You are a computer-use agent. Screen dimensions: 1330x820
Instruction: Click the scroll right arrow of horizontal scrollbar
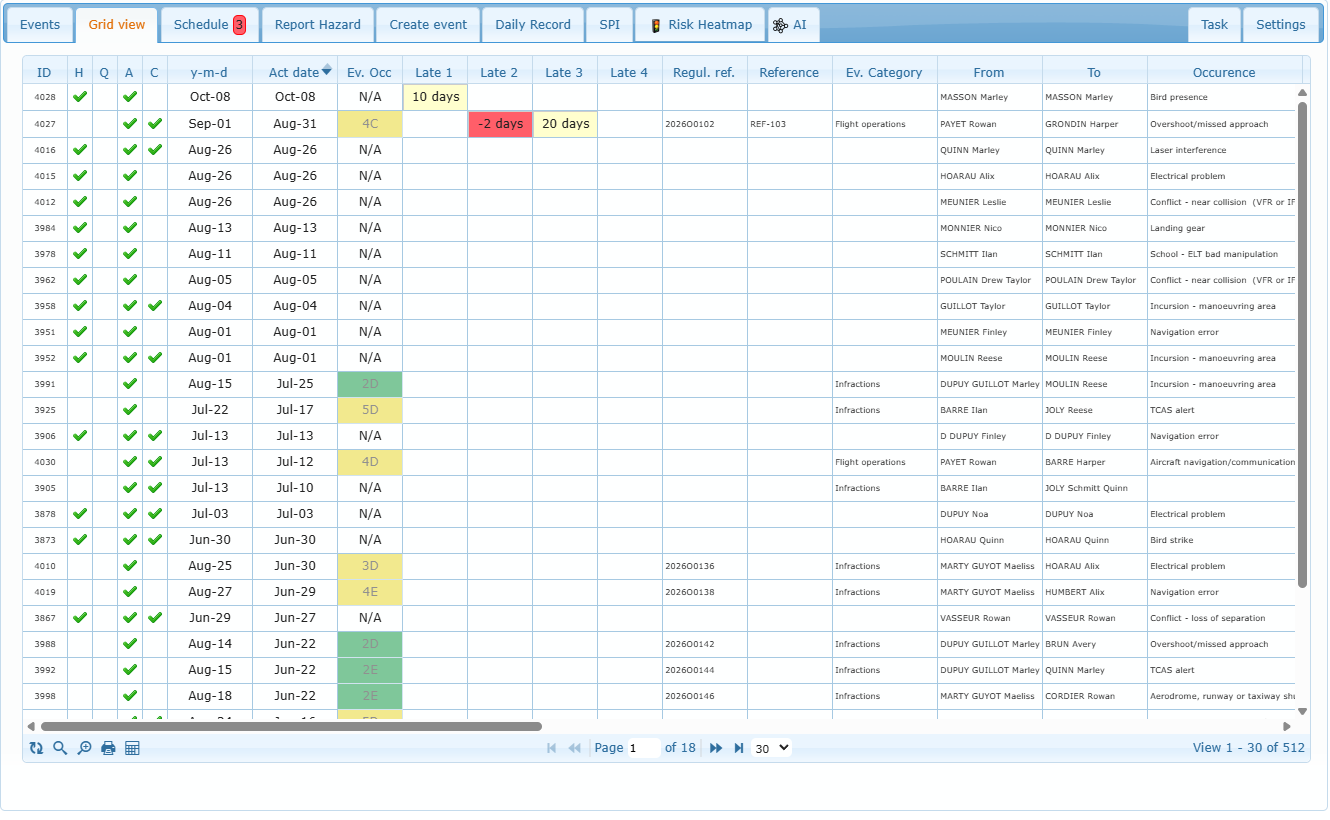click(x=1287, y=727)
